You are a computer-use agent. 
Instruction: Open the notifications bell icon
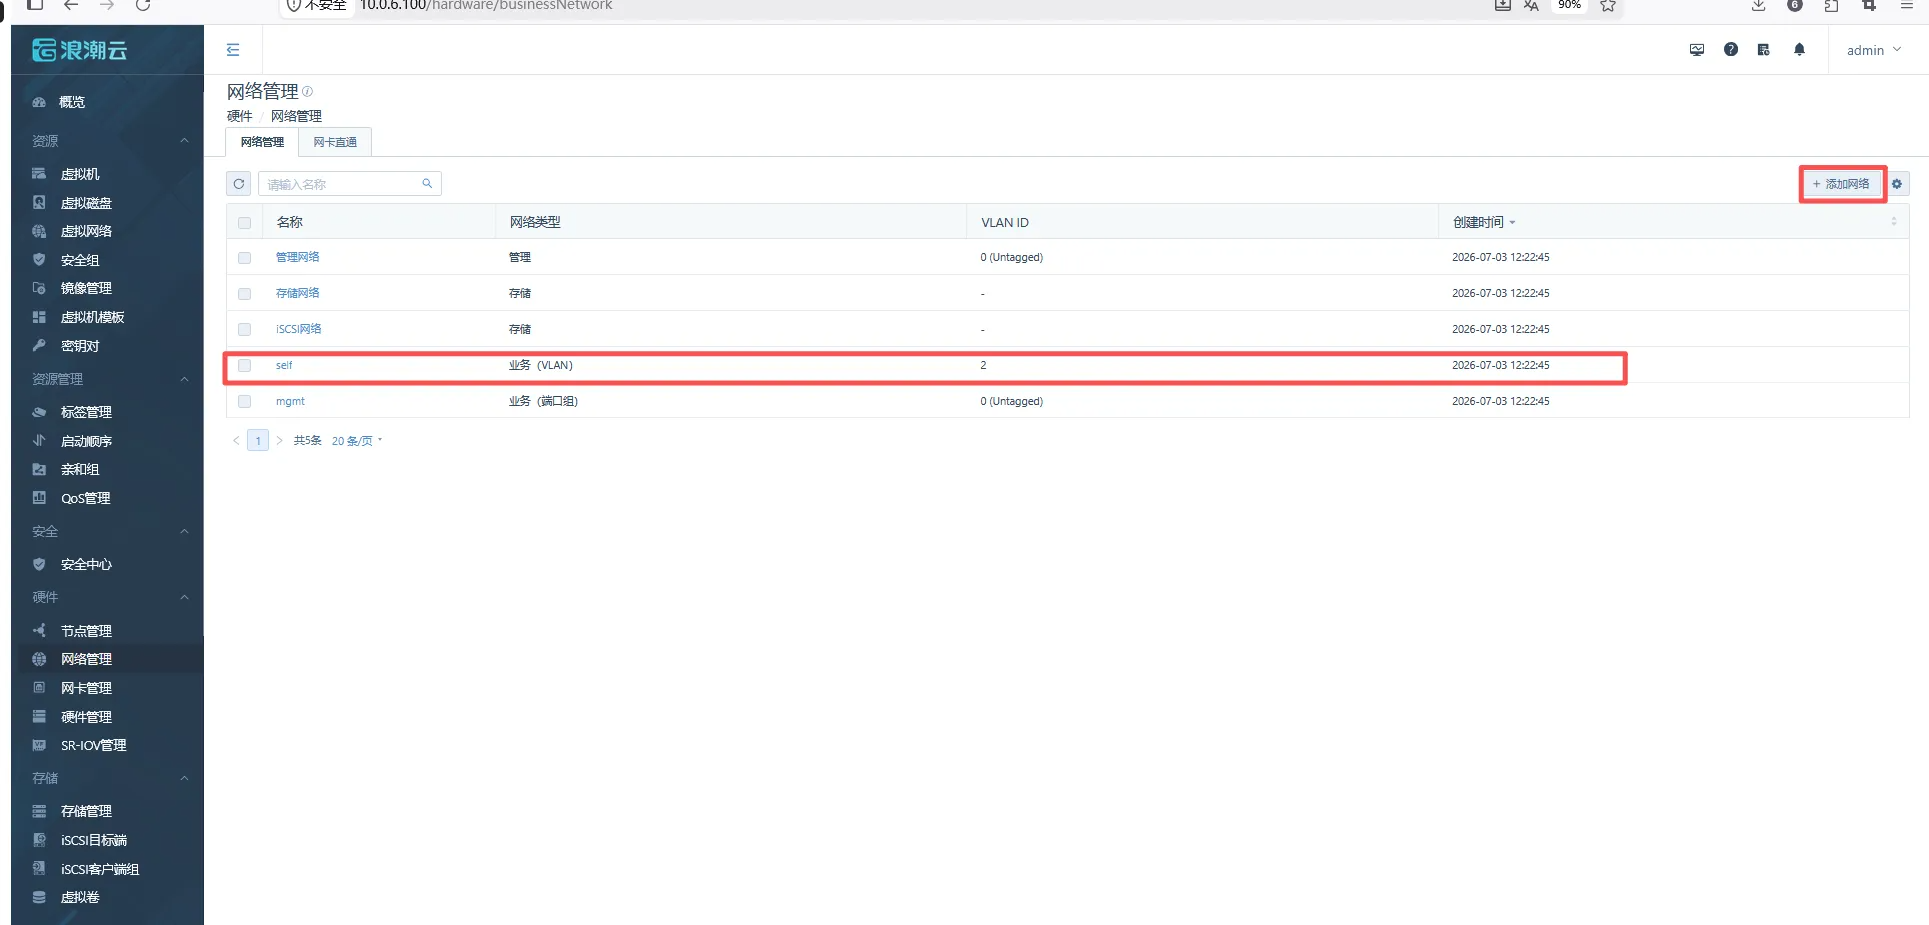[1799, 50]
